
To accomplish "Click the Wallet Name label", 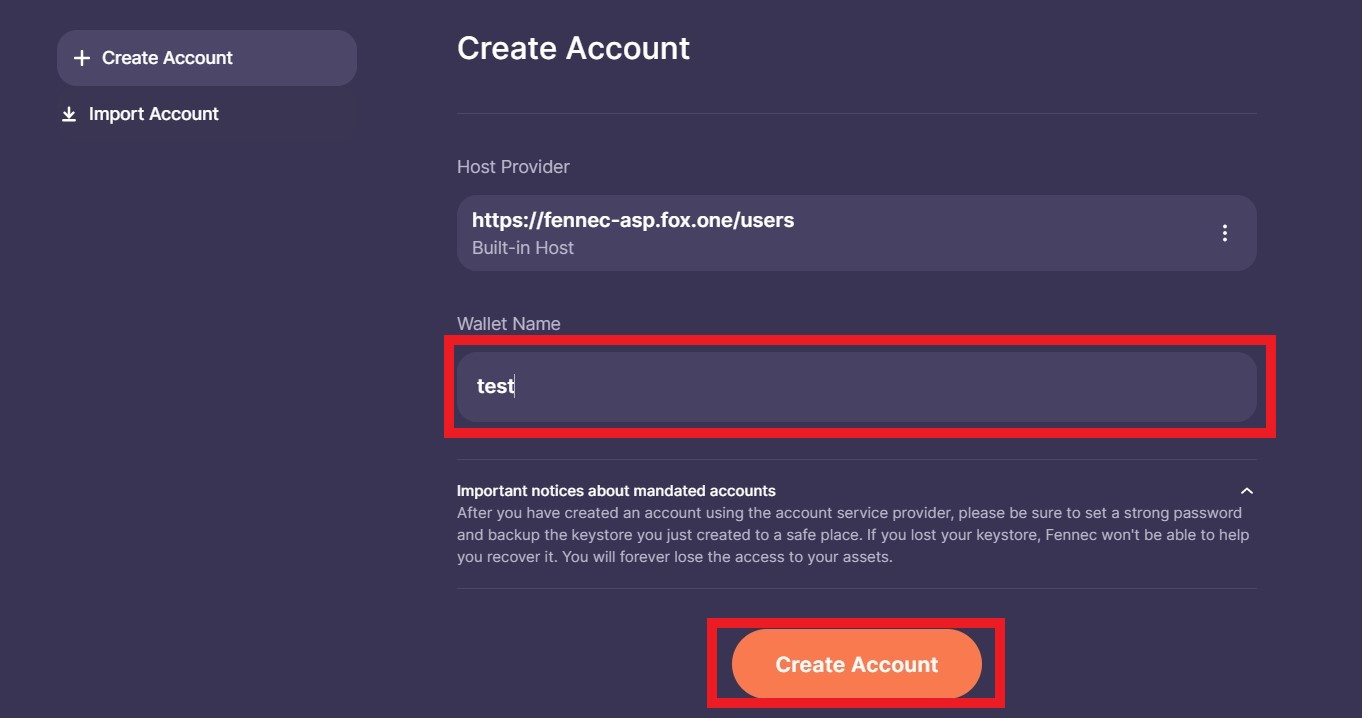I will [x=508, y=324].
